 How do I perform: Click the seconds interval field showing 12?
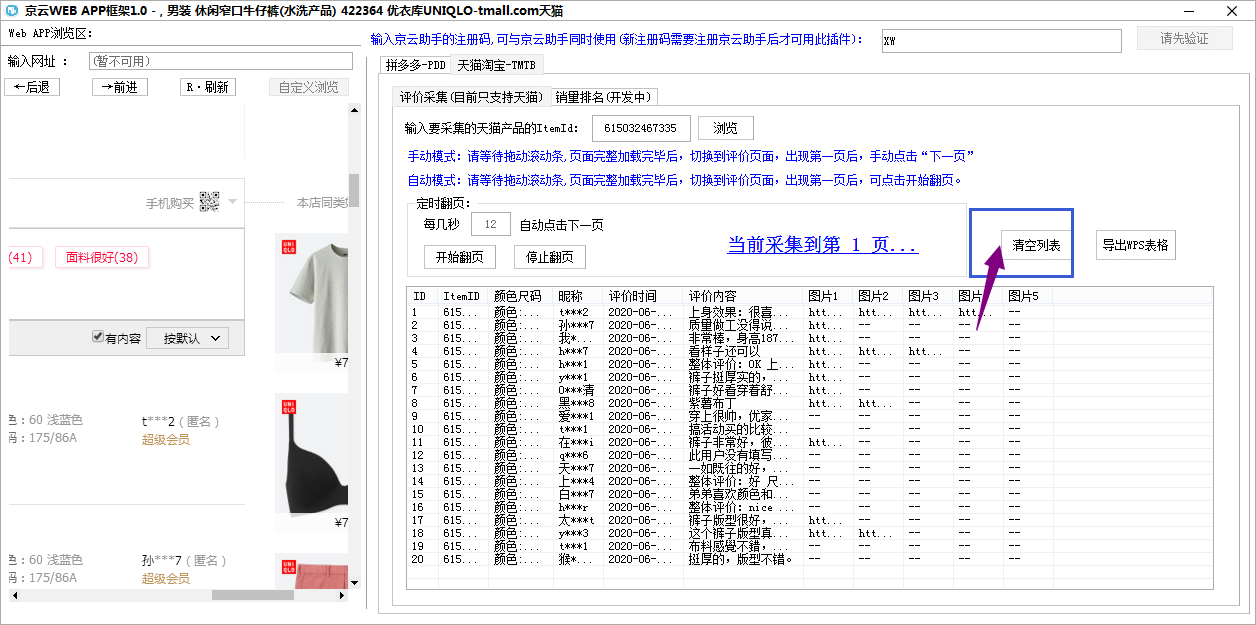point(490,224)
